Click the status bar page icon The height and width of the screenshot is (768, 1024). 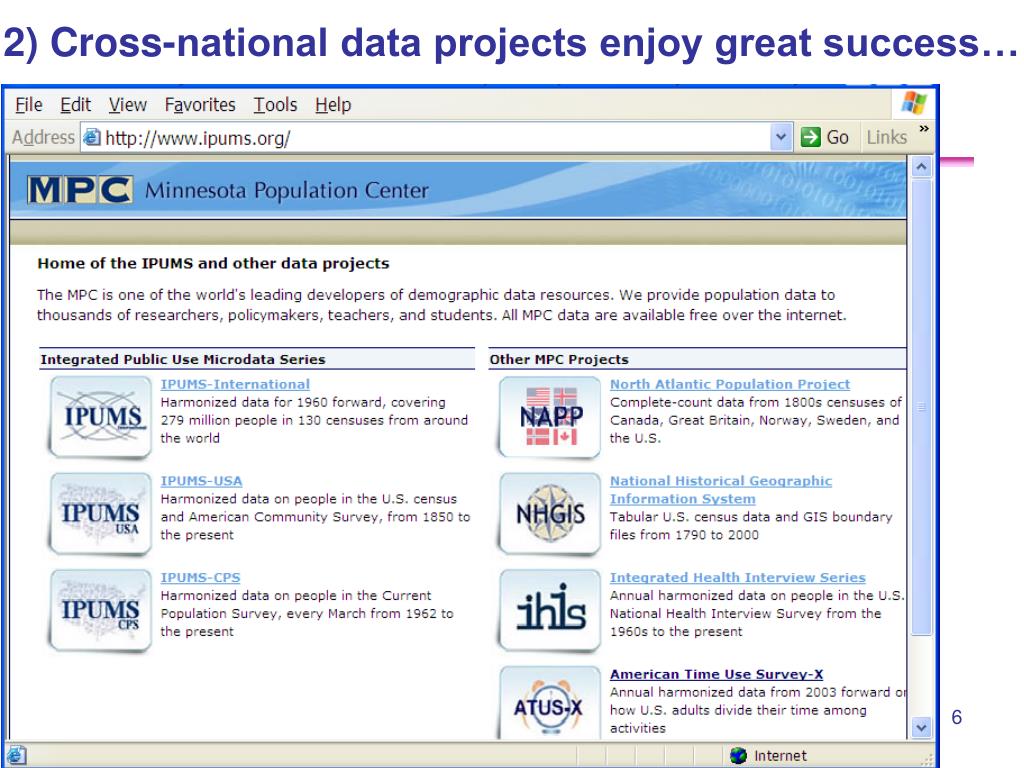click(x=16, y=755)
